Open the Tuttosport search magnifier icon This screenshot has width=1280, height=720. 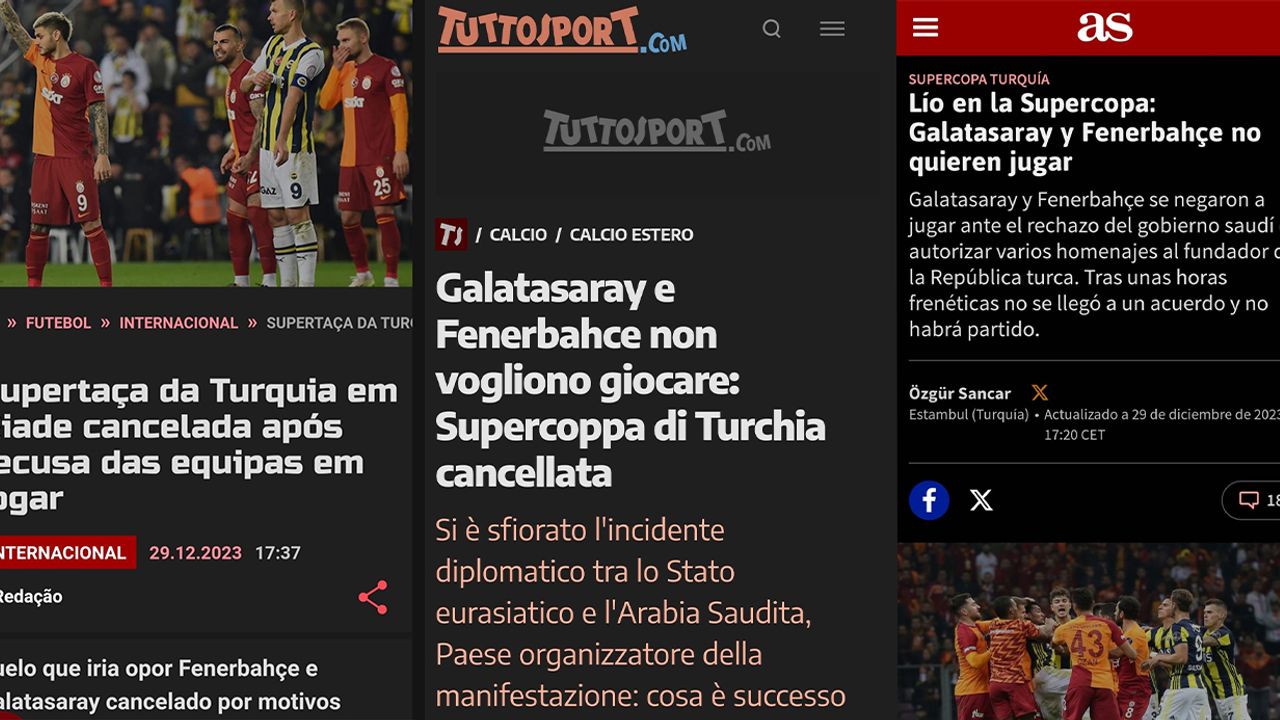[771, 29]
